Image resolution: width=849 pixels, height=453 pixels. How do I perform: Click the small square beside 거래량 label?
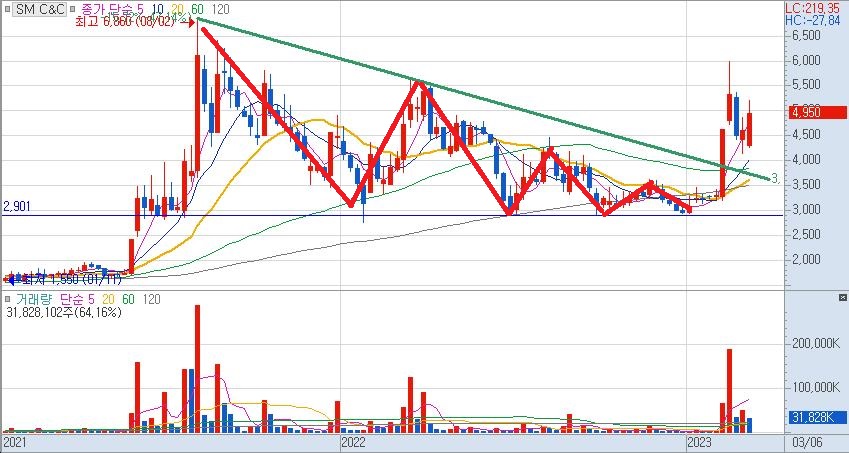[6, 299]
